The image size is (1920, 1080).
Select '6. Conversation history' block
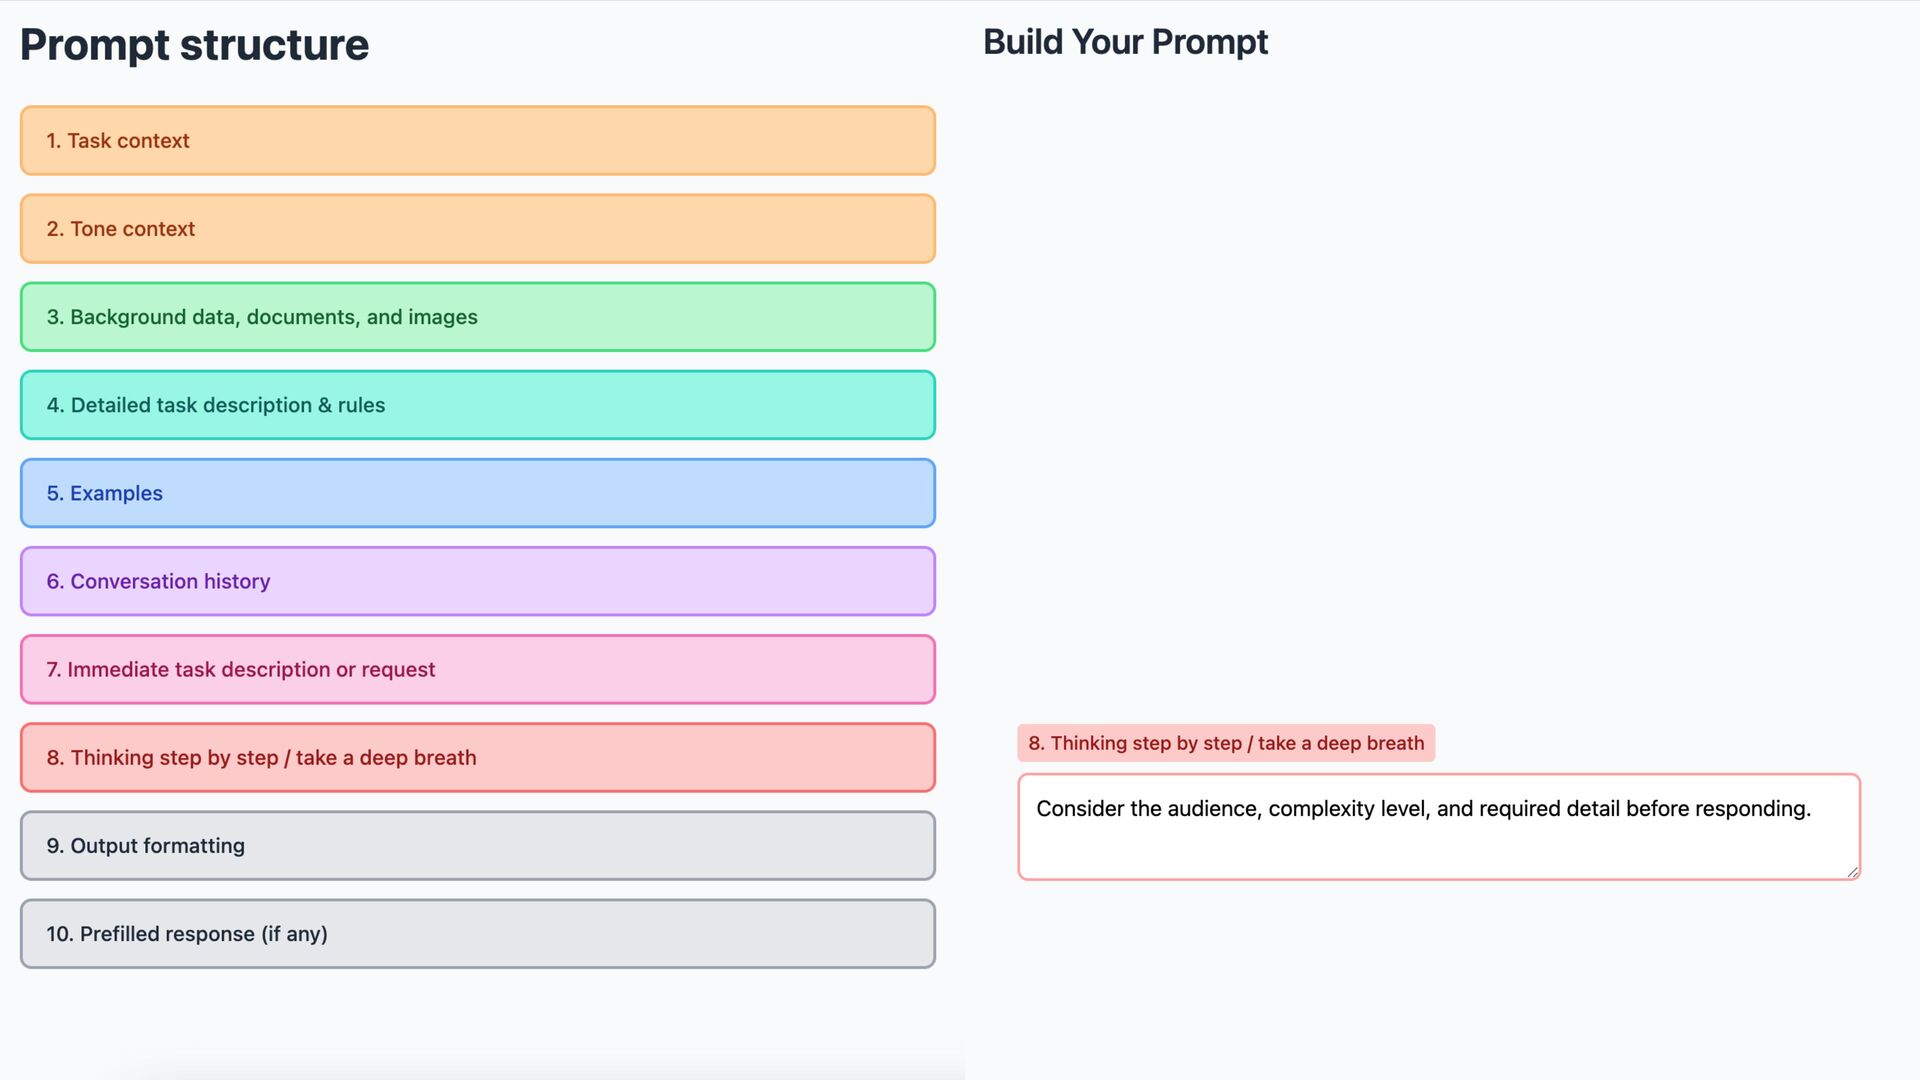478,581
